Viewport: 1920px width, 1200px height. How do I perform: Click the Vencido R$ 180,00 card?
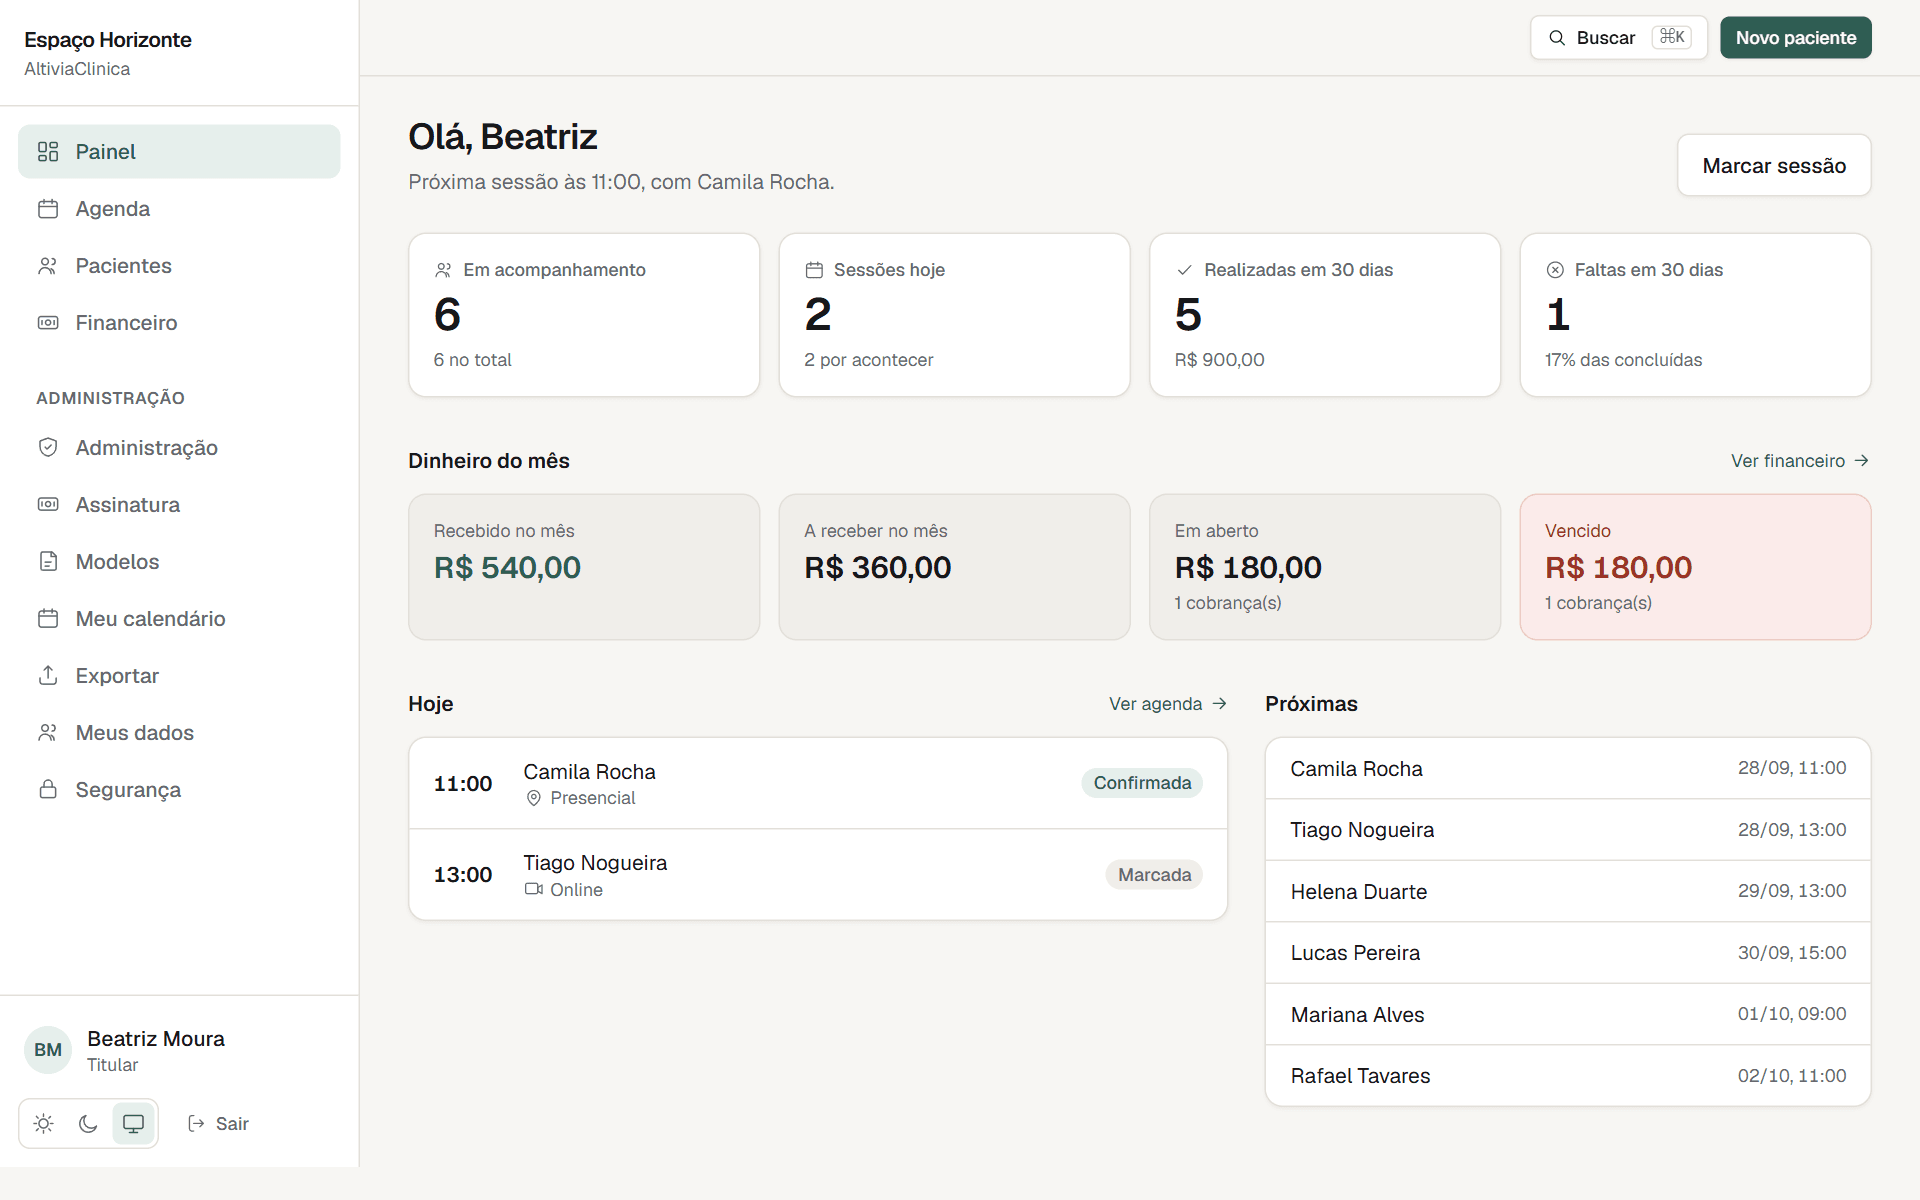coord(1695,567)
